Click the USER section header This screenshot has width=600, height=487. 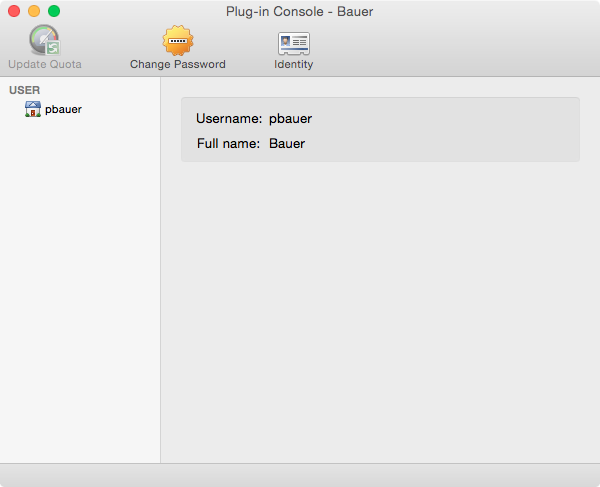(x=24, y=90)
